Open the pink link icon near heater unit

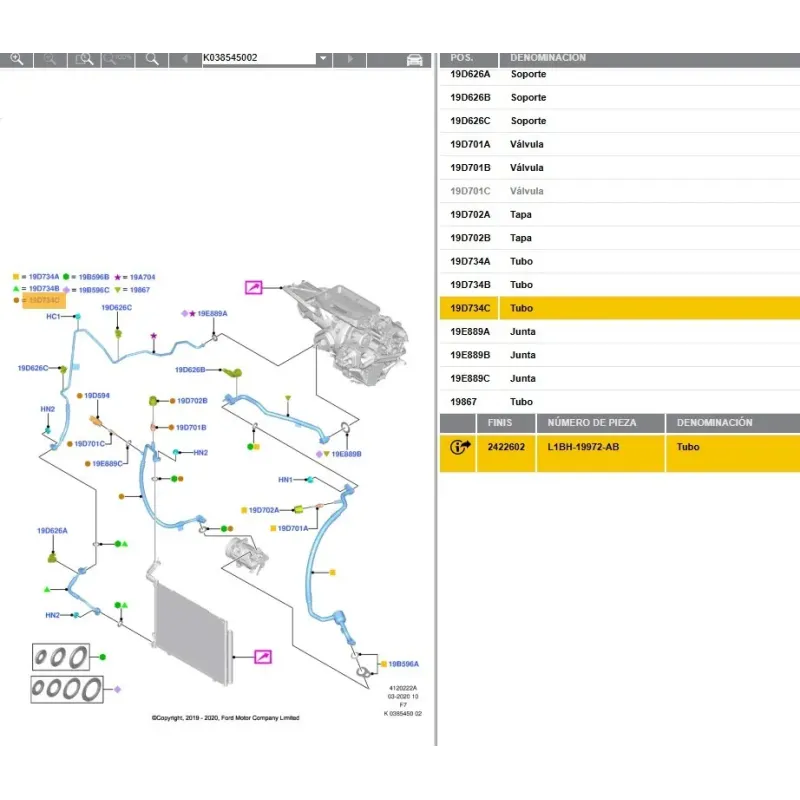(x=253, y=288)
